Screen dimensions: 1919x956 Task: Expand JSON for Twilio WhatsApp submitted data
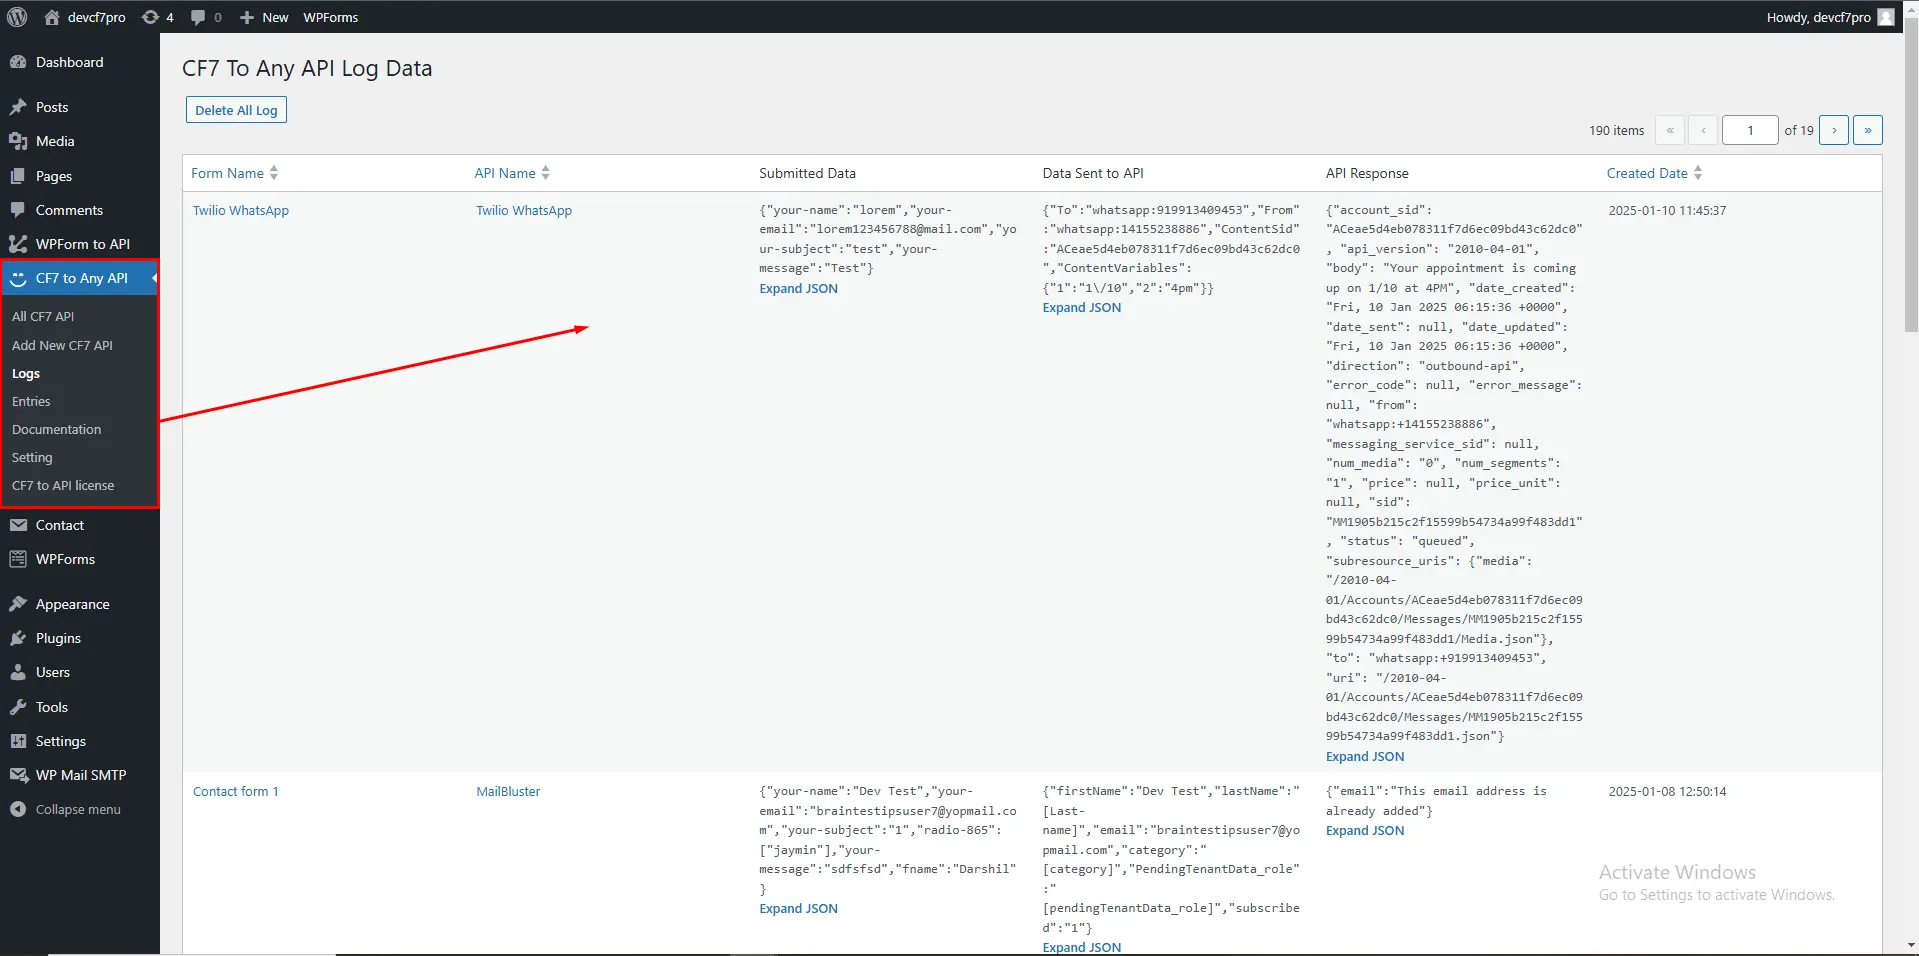(x=798, y=288)
